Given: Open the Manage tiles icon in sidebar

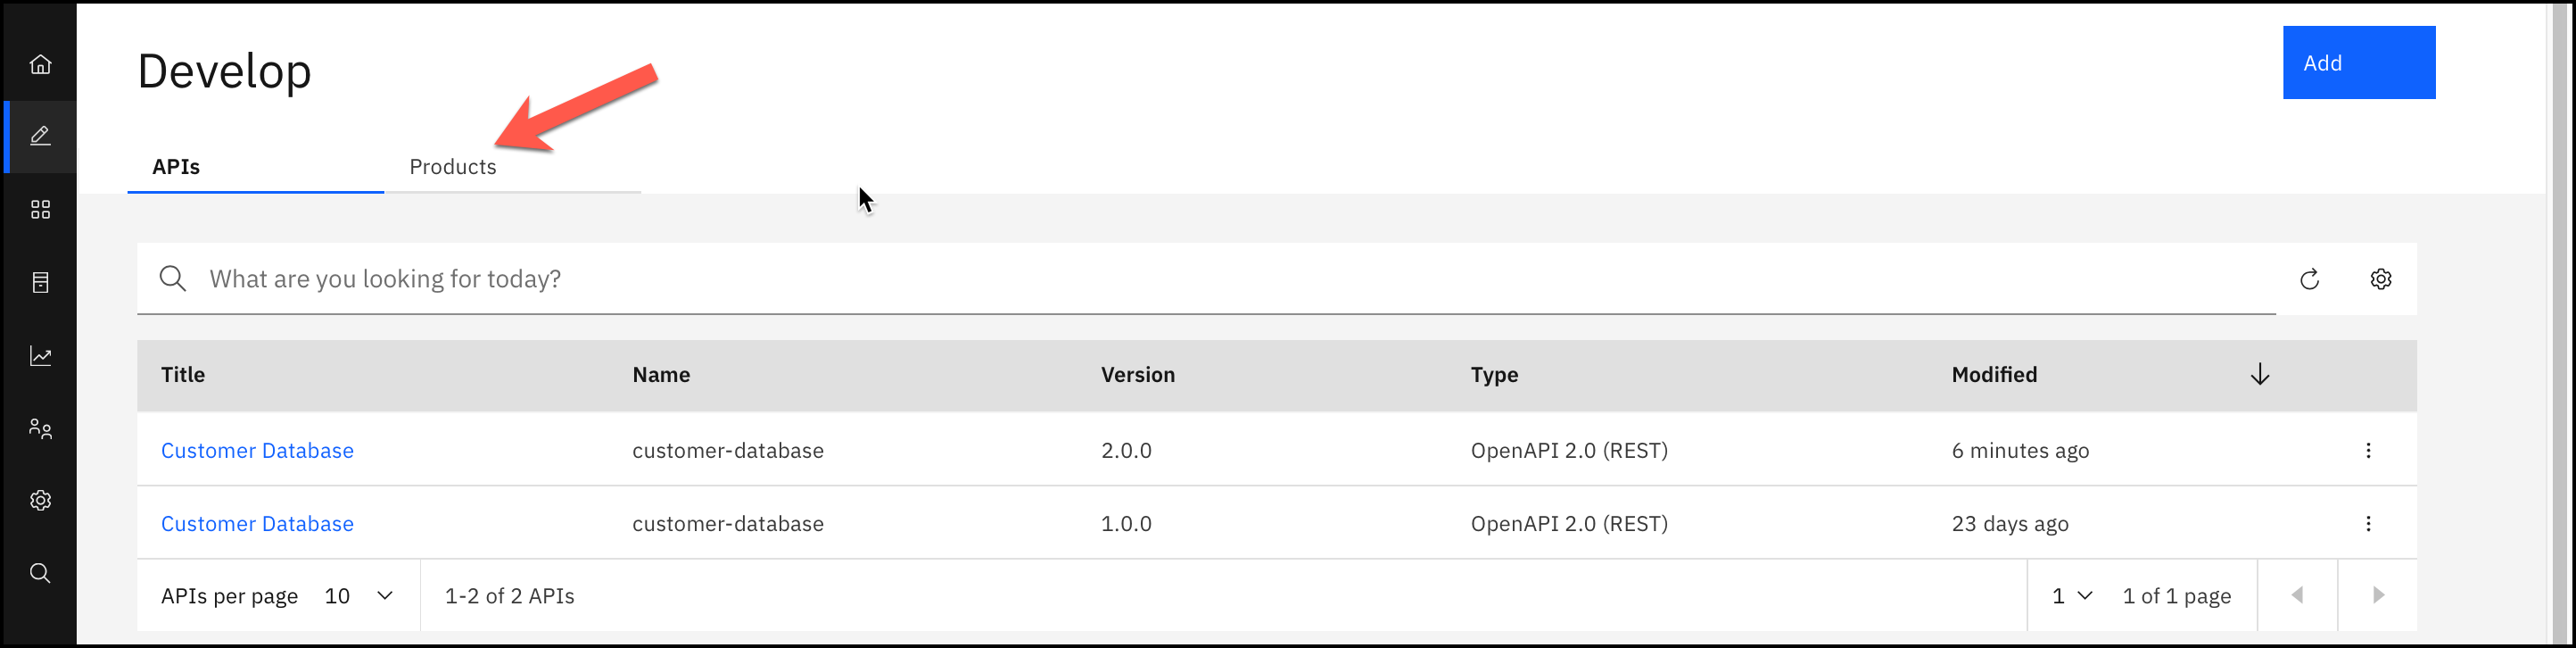Looking at the screenshot, I should pyautogui.click(x=40, y=209).
